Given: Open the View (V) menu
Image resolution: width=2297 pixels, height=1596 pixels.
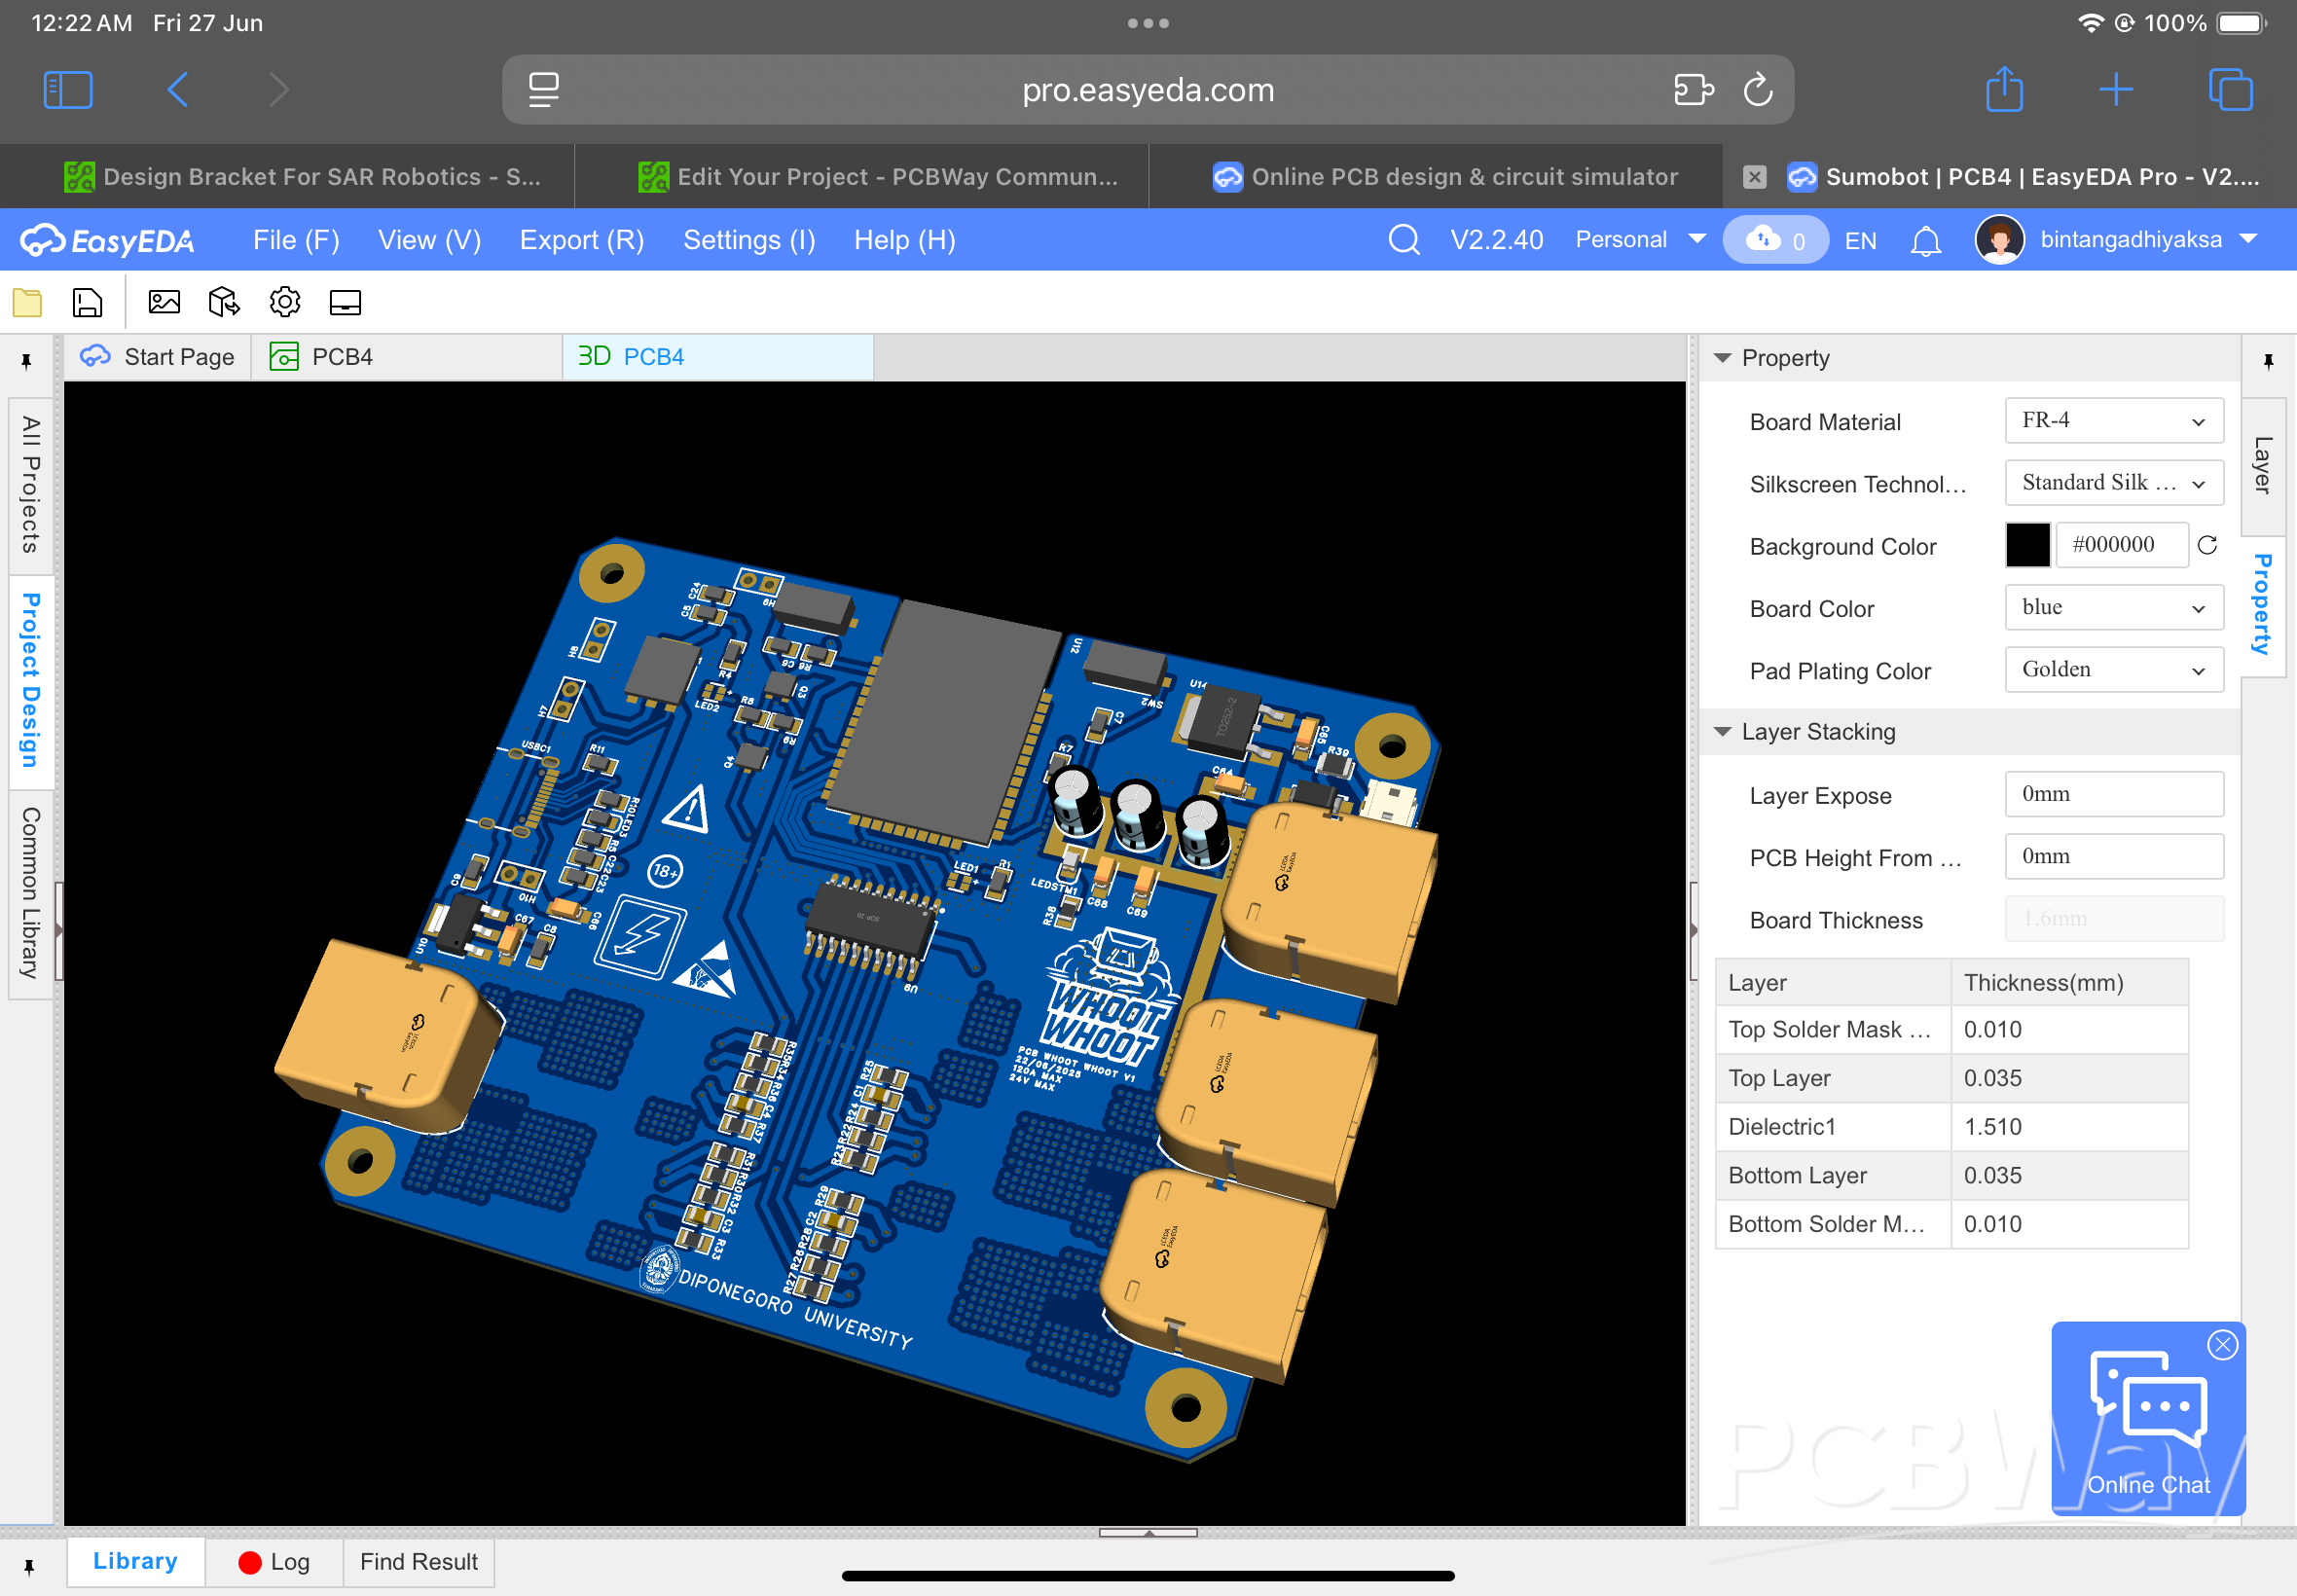Looking at the screenshot, I should pos(429,240).
